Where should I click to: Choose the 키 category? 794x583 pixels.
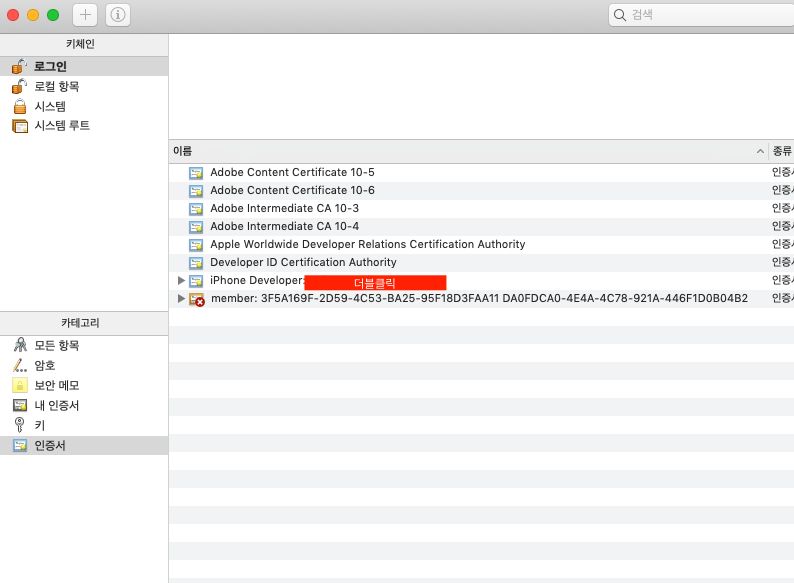pos(84,425)
